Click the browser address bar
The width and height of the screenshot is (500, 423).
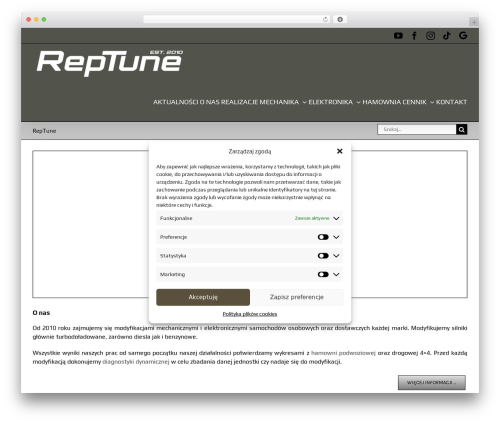[237, 20]
